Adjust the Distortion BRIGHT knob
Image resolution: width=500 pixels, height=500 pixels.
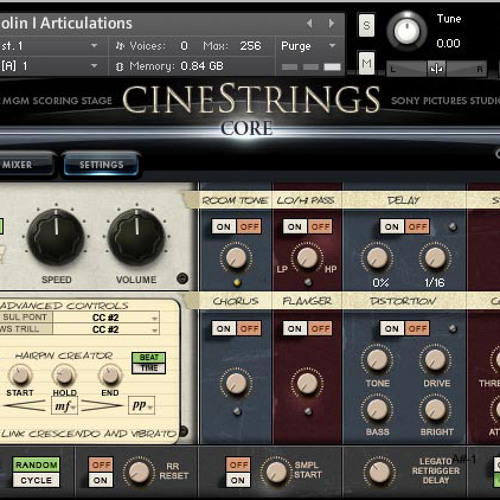point(435,409)
